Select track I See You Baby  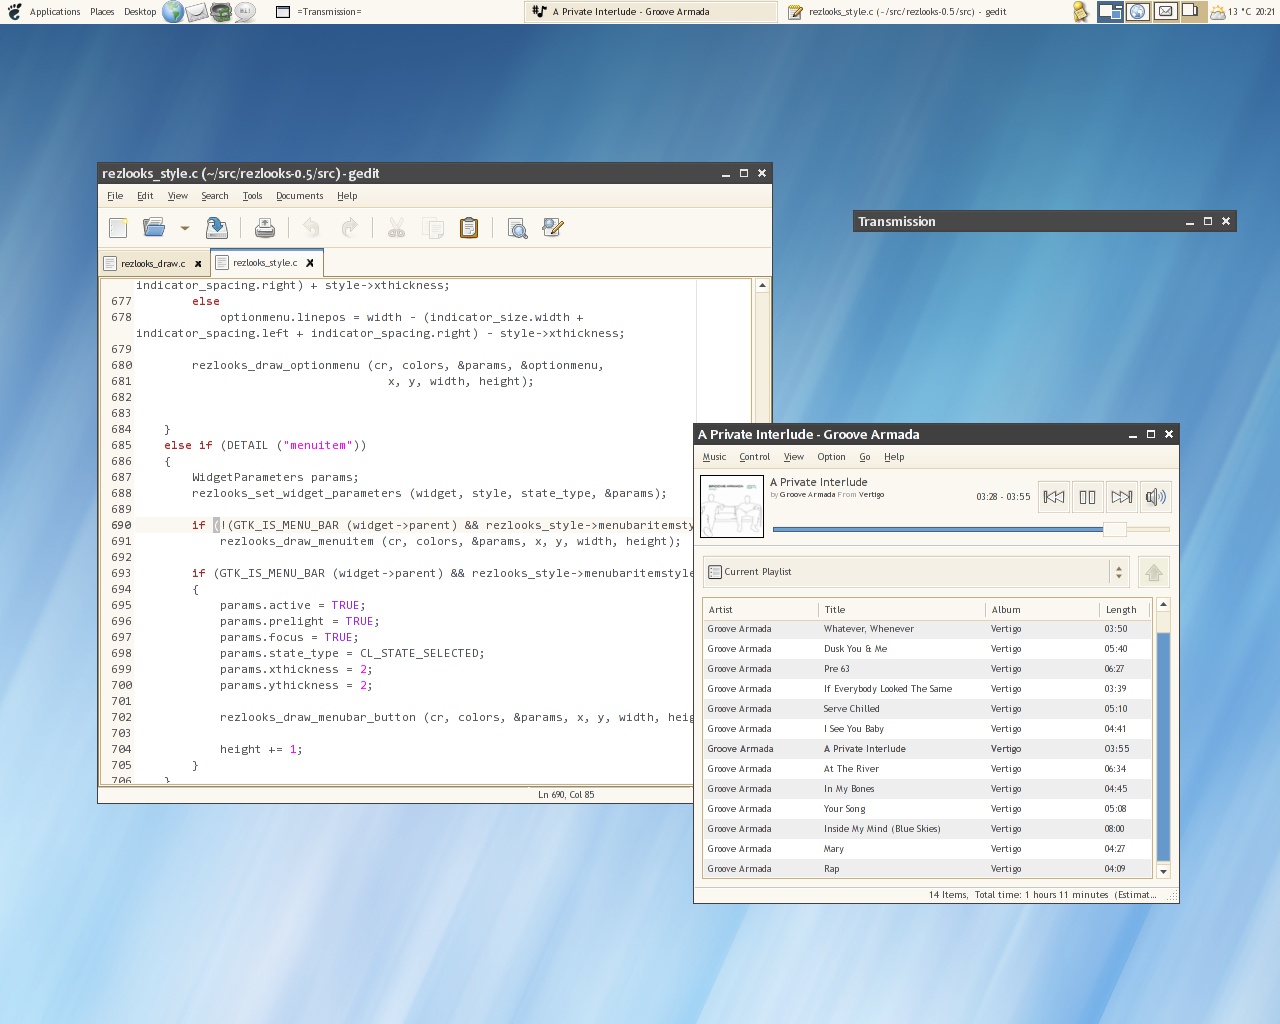tap(927, 729)
